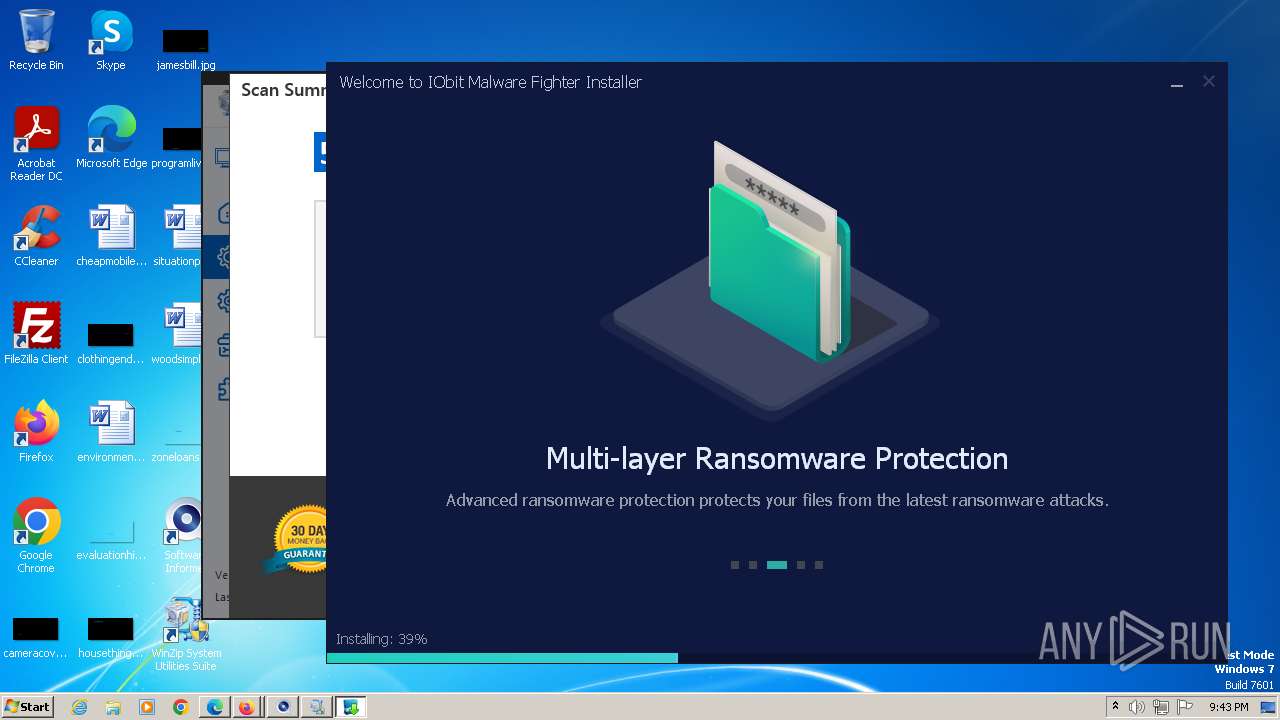Screen dimensions: 1280x720
Task: Click the 30 Day Money Back Guarantee badge
Action: 297,540
